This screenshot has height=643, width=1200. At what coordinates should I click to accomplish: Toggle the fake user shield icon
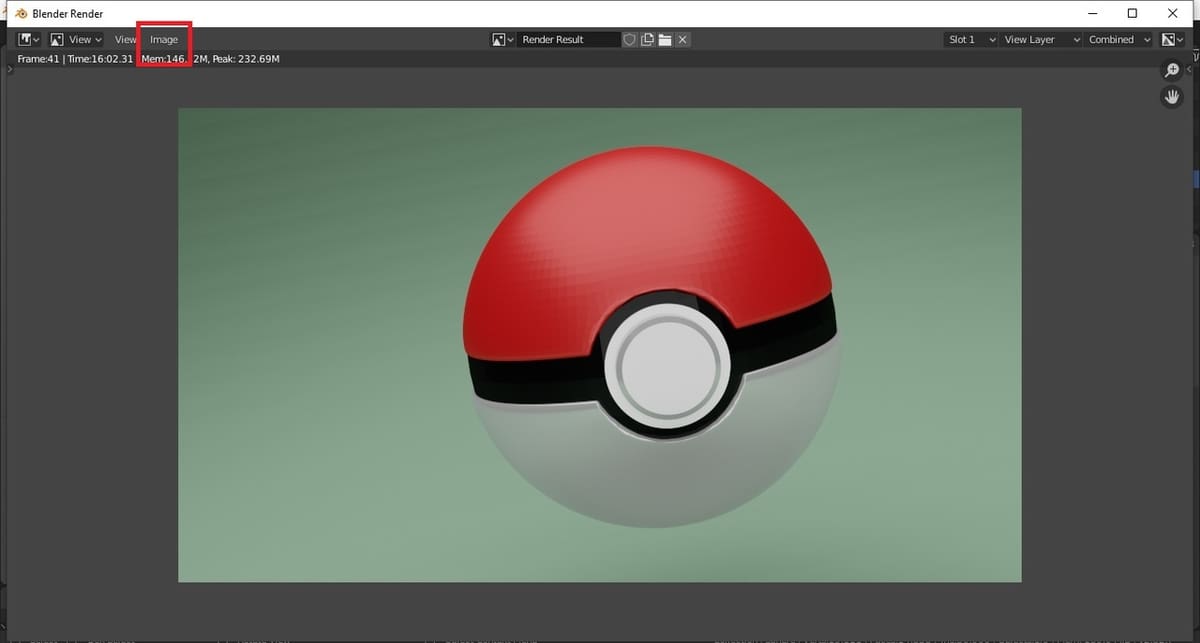coord(630,39)
